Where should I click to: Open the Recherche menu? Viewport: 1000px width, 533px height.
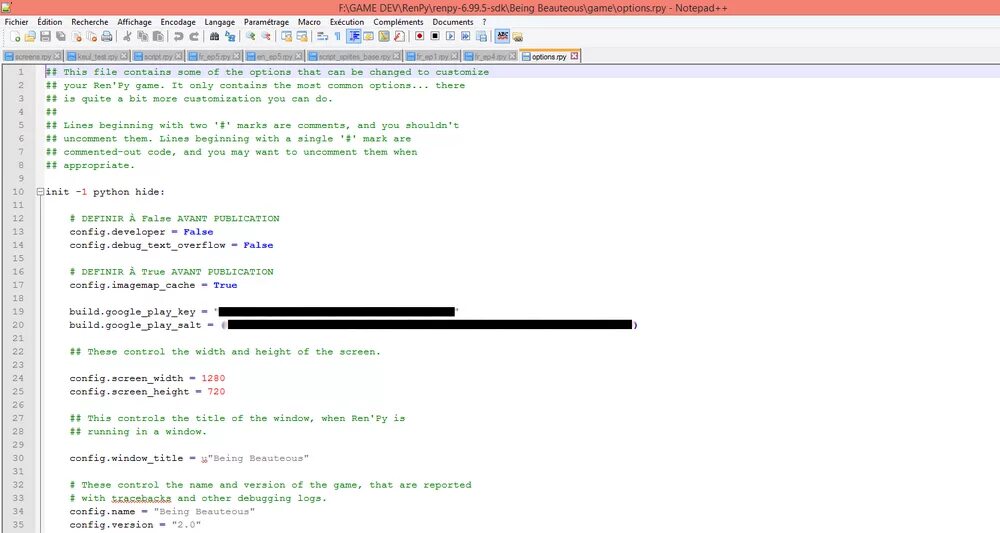(90, 22)
